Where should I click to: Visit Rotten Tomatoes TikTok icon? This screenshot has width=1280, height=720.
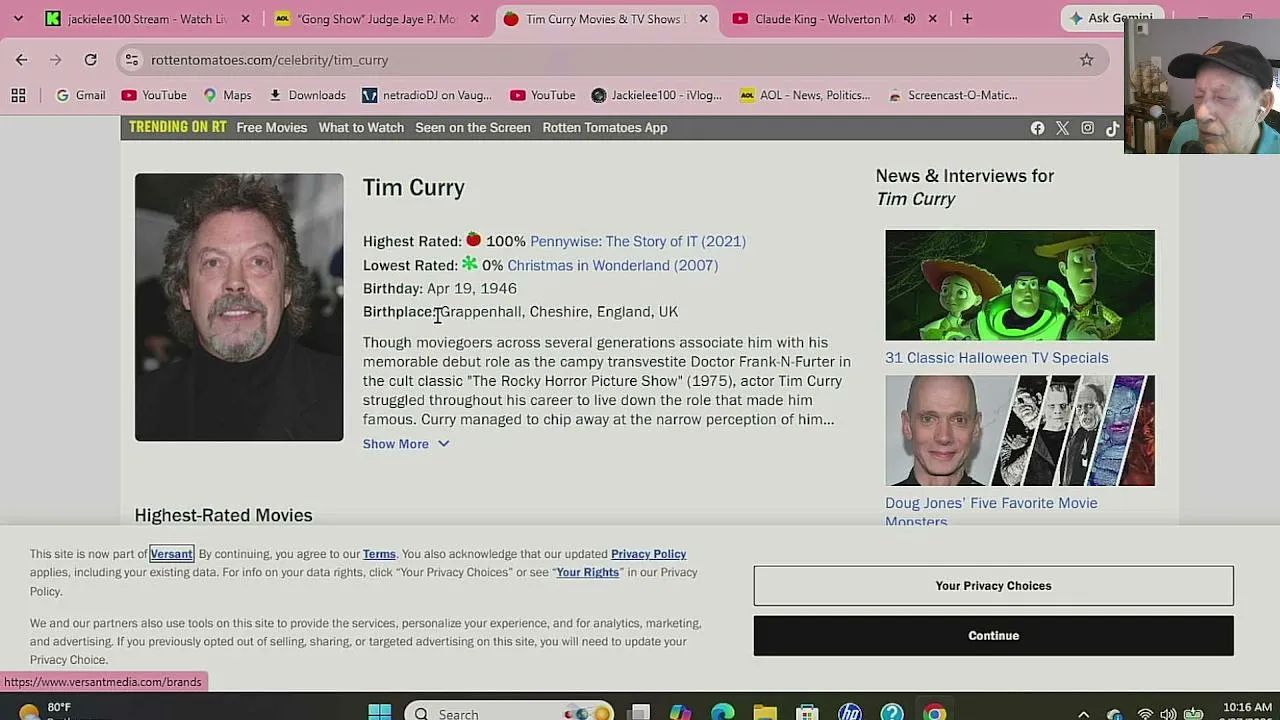[1112, 128]
